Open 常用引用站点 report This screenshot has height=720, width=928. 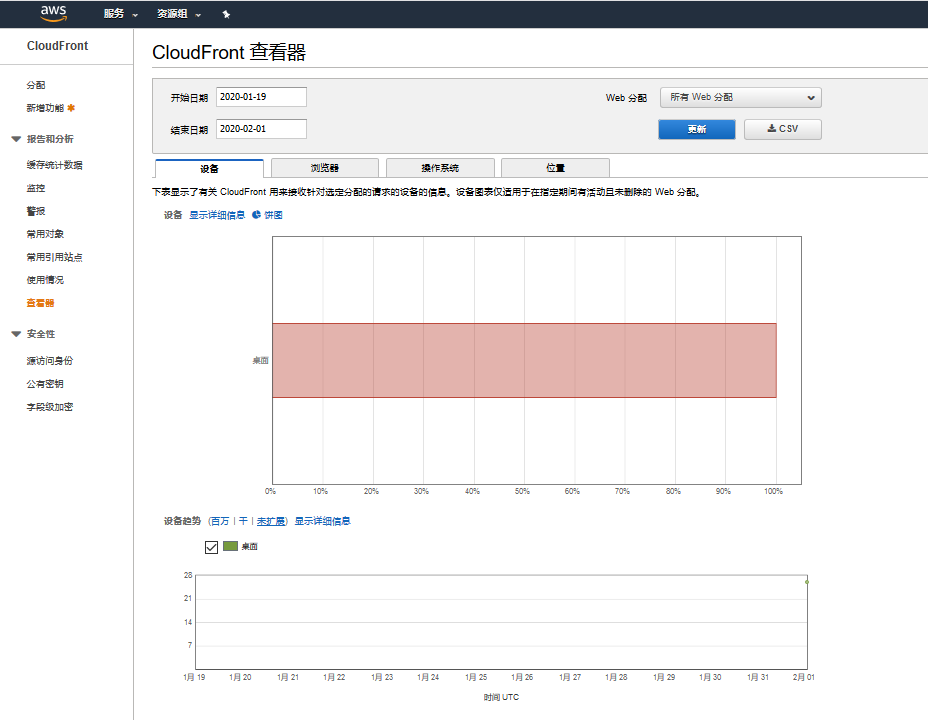[x=54, y=257]
